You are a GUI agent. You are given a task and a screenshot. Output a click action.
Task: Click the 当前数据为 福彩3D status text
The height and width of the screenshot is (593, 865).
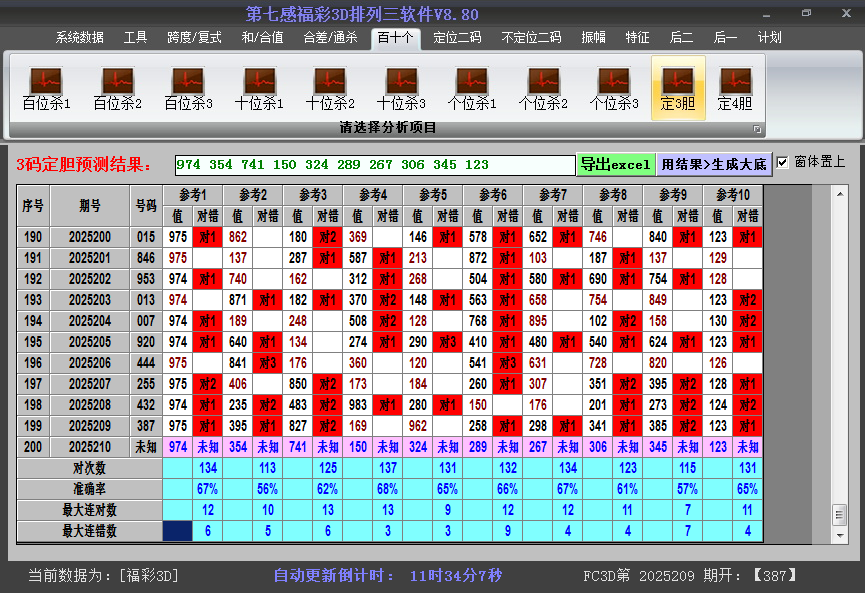coord(104,576)
